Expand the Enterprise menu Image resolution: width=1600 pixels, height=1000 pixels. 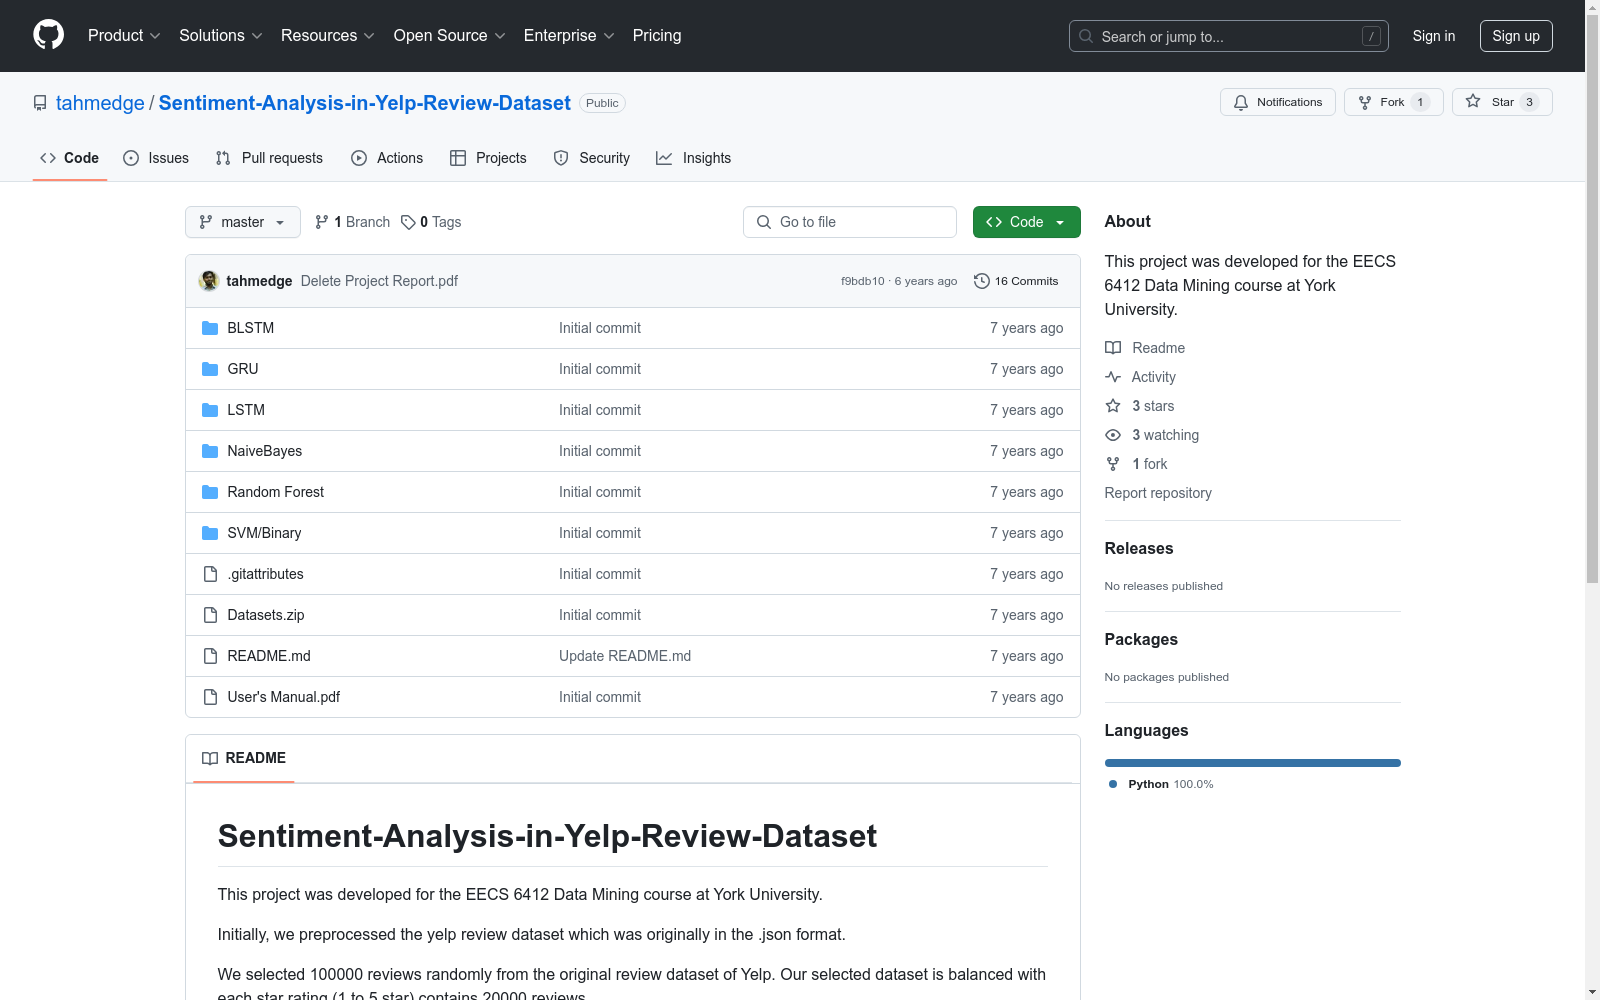pos(569,36)
